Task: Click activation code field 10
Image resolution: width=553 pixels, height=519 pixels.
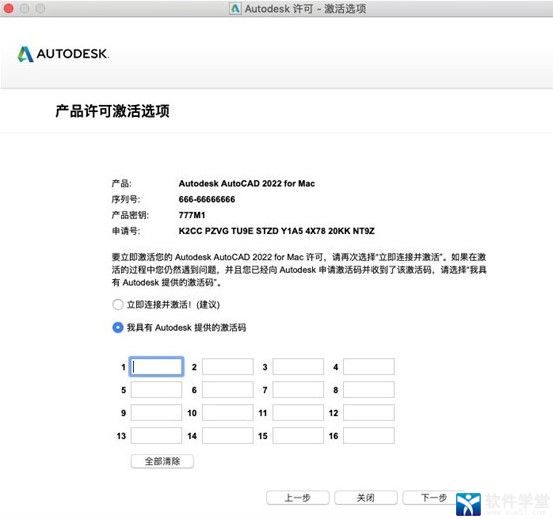Action: tap(227, 413)
